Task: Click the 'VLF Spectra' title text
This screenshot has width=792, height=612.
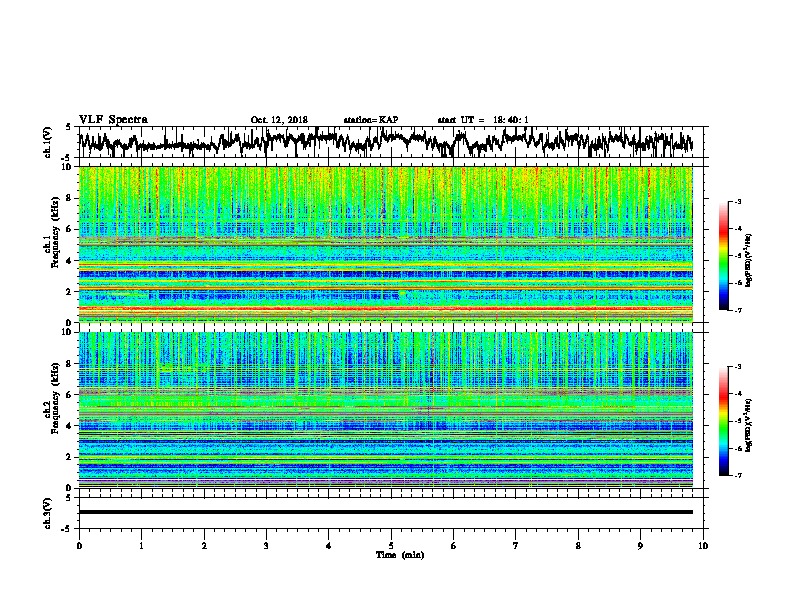Action: (x=113, y=120)
